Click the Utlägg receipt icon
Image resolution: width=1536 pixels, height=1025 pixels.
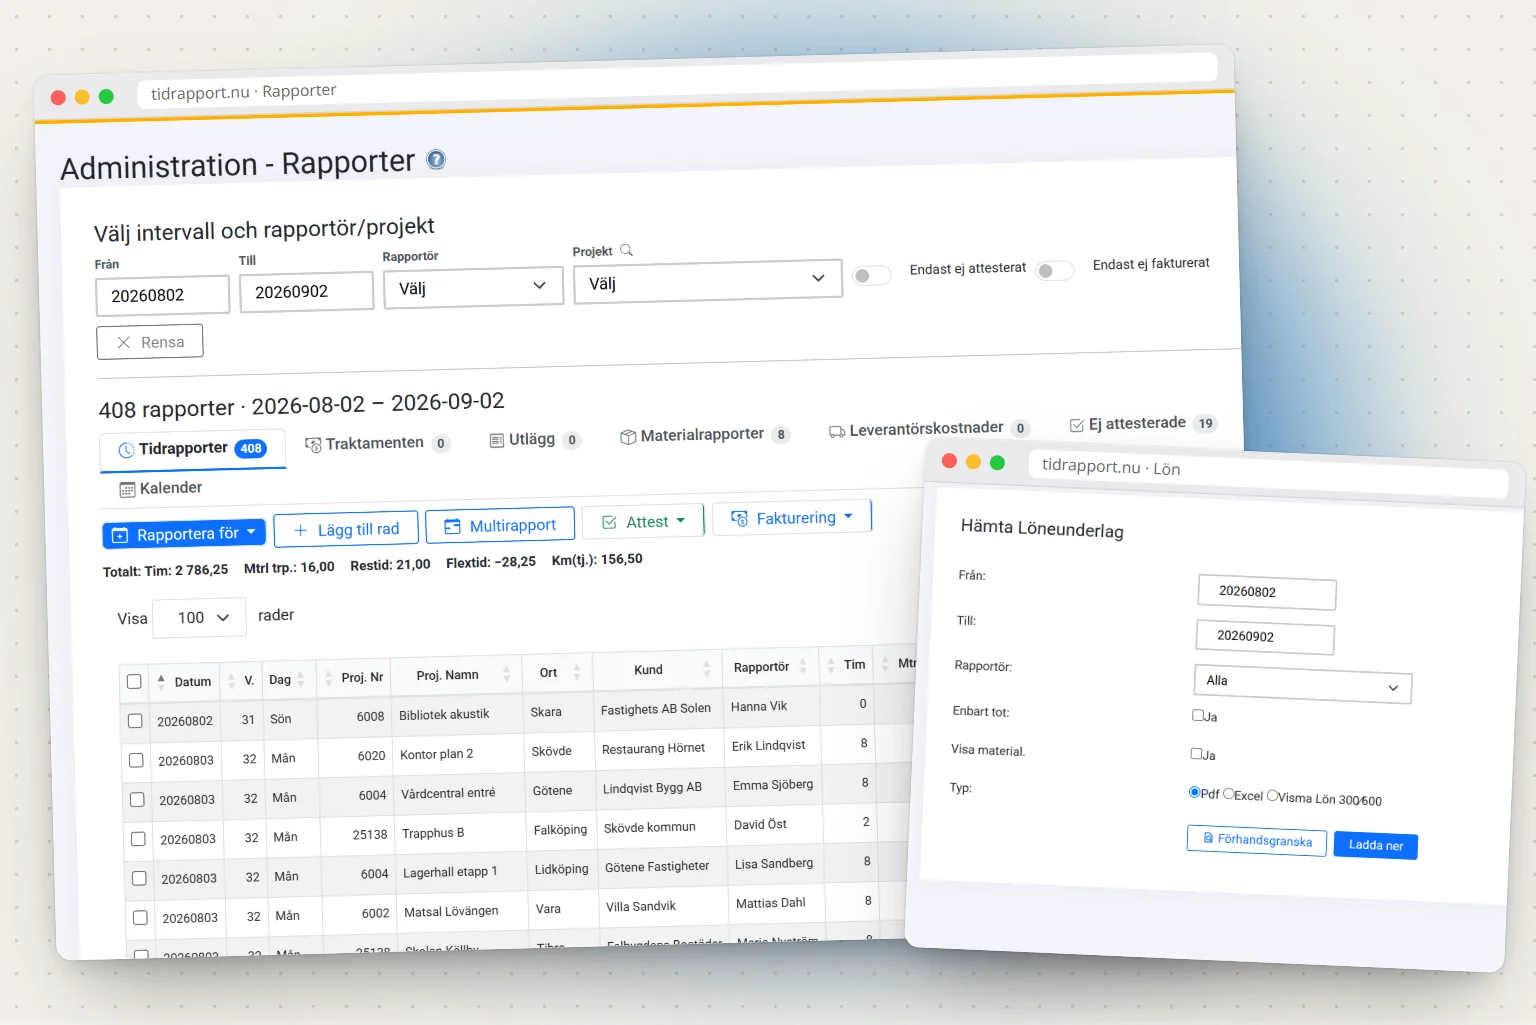point(497,440)
